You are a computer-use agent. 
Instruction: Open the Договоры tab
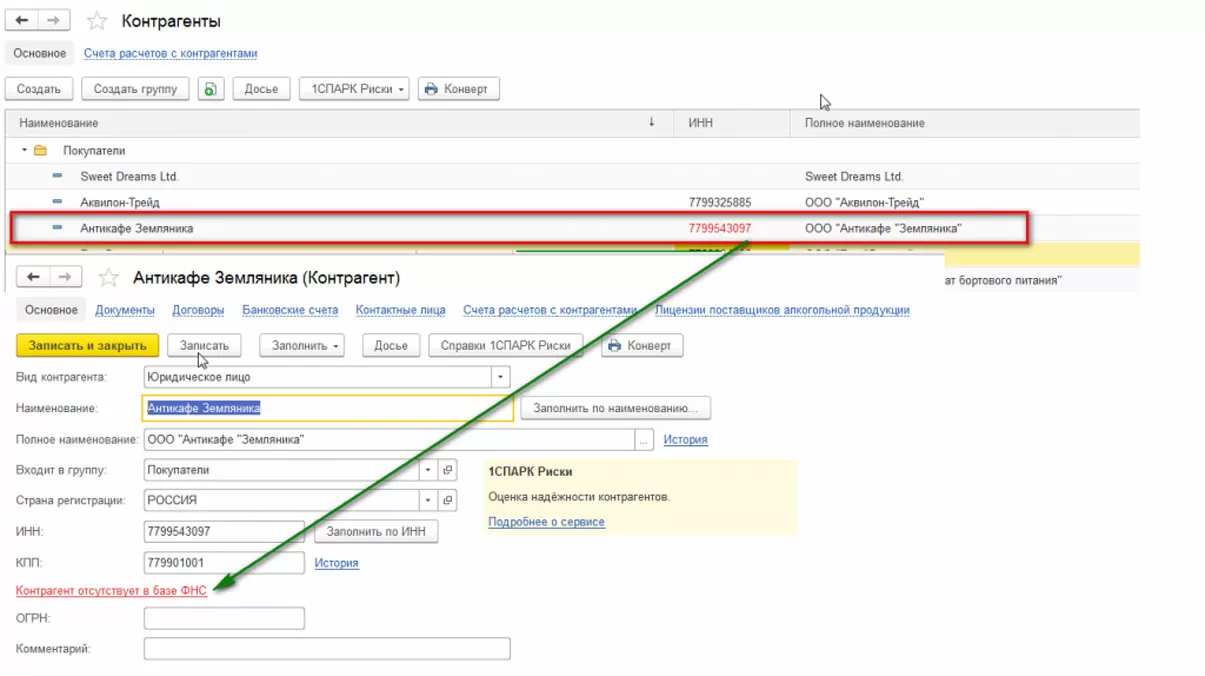point(198,310)
